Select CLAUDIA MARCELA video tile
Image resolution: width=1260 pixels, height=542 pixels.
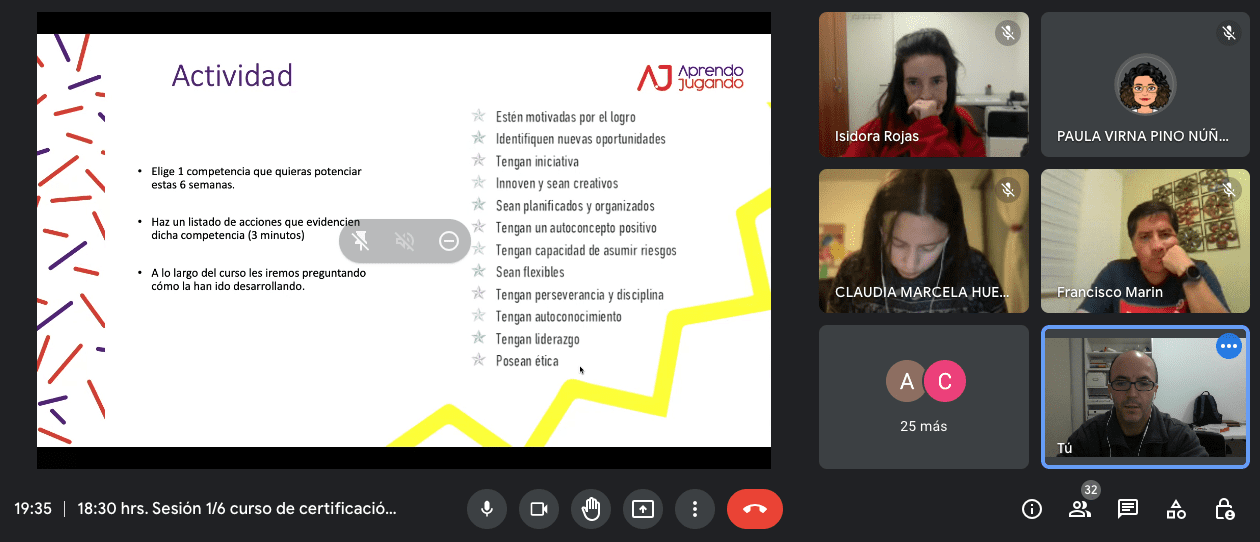[x=924, y=241]
